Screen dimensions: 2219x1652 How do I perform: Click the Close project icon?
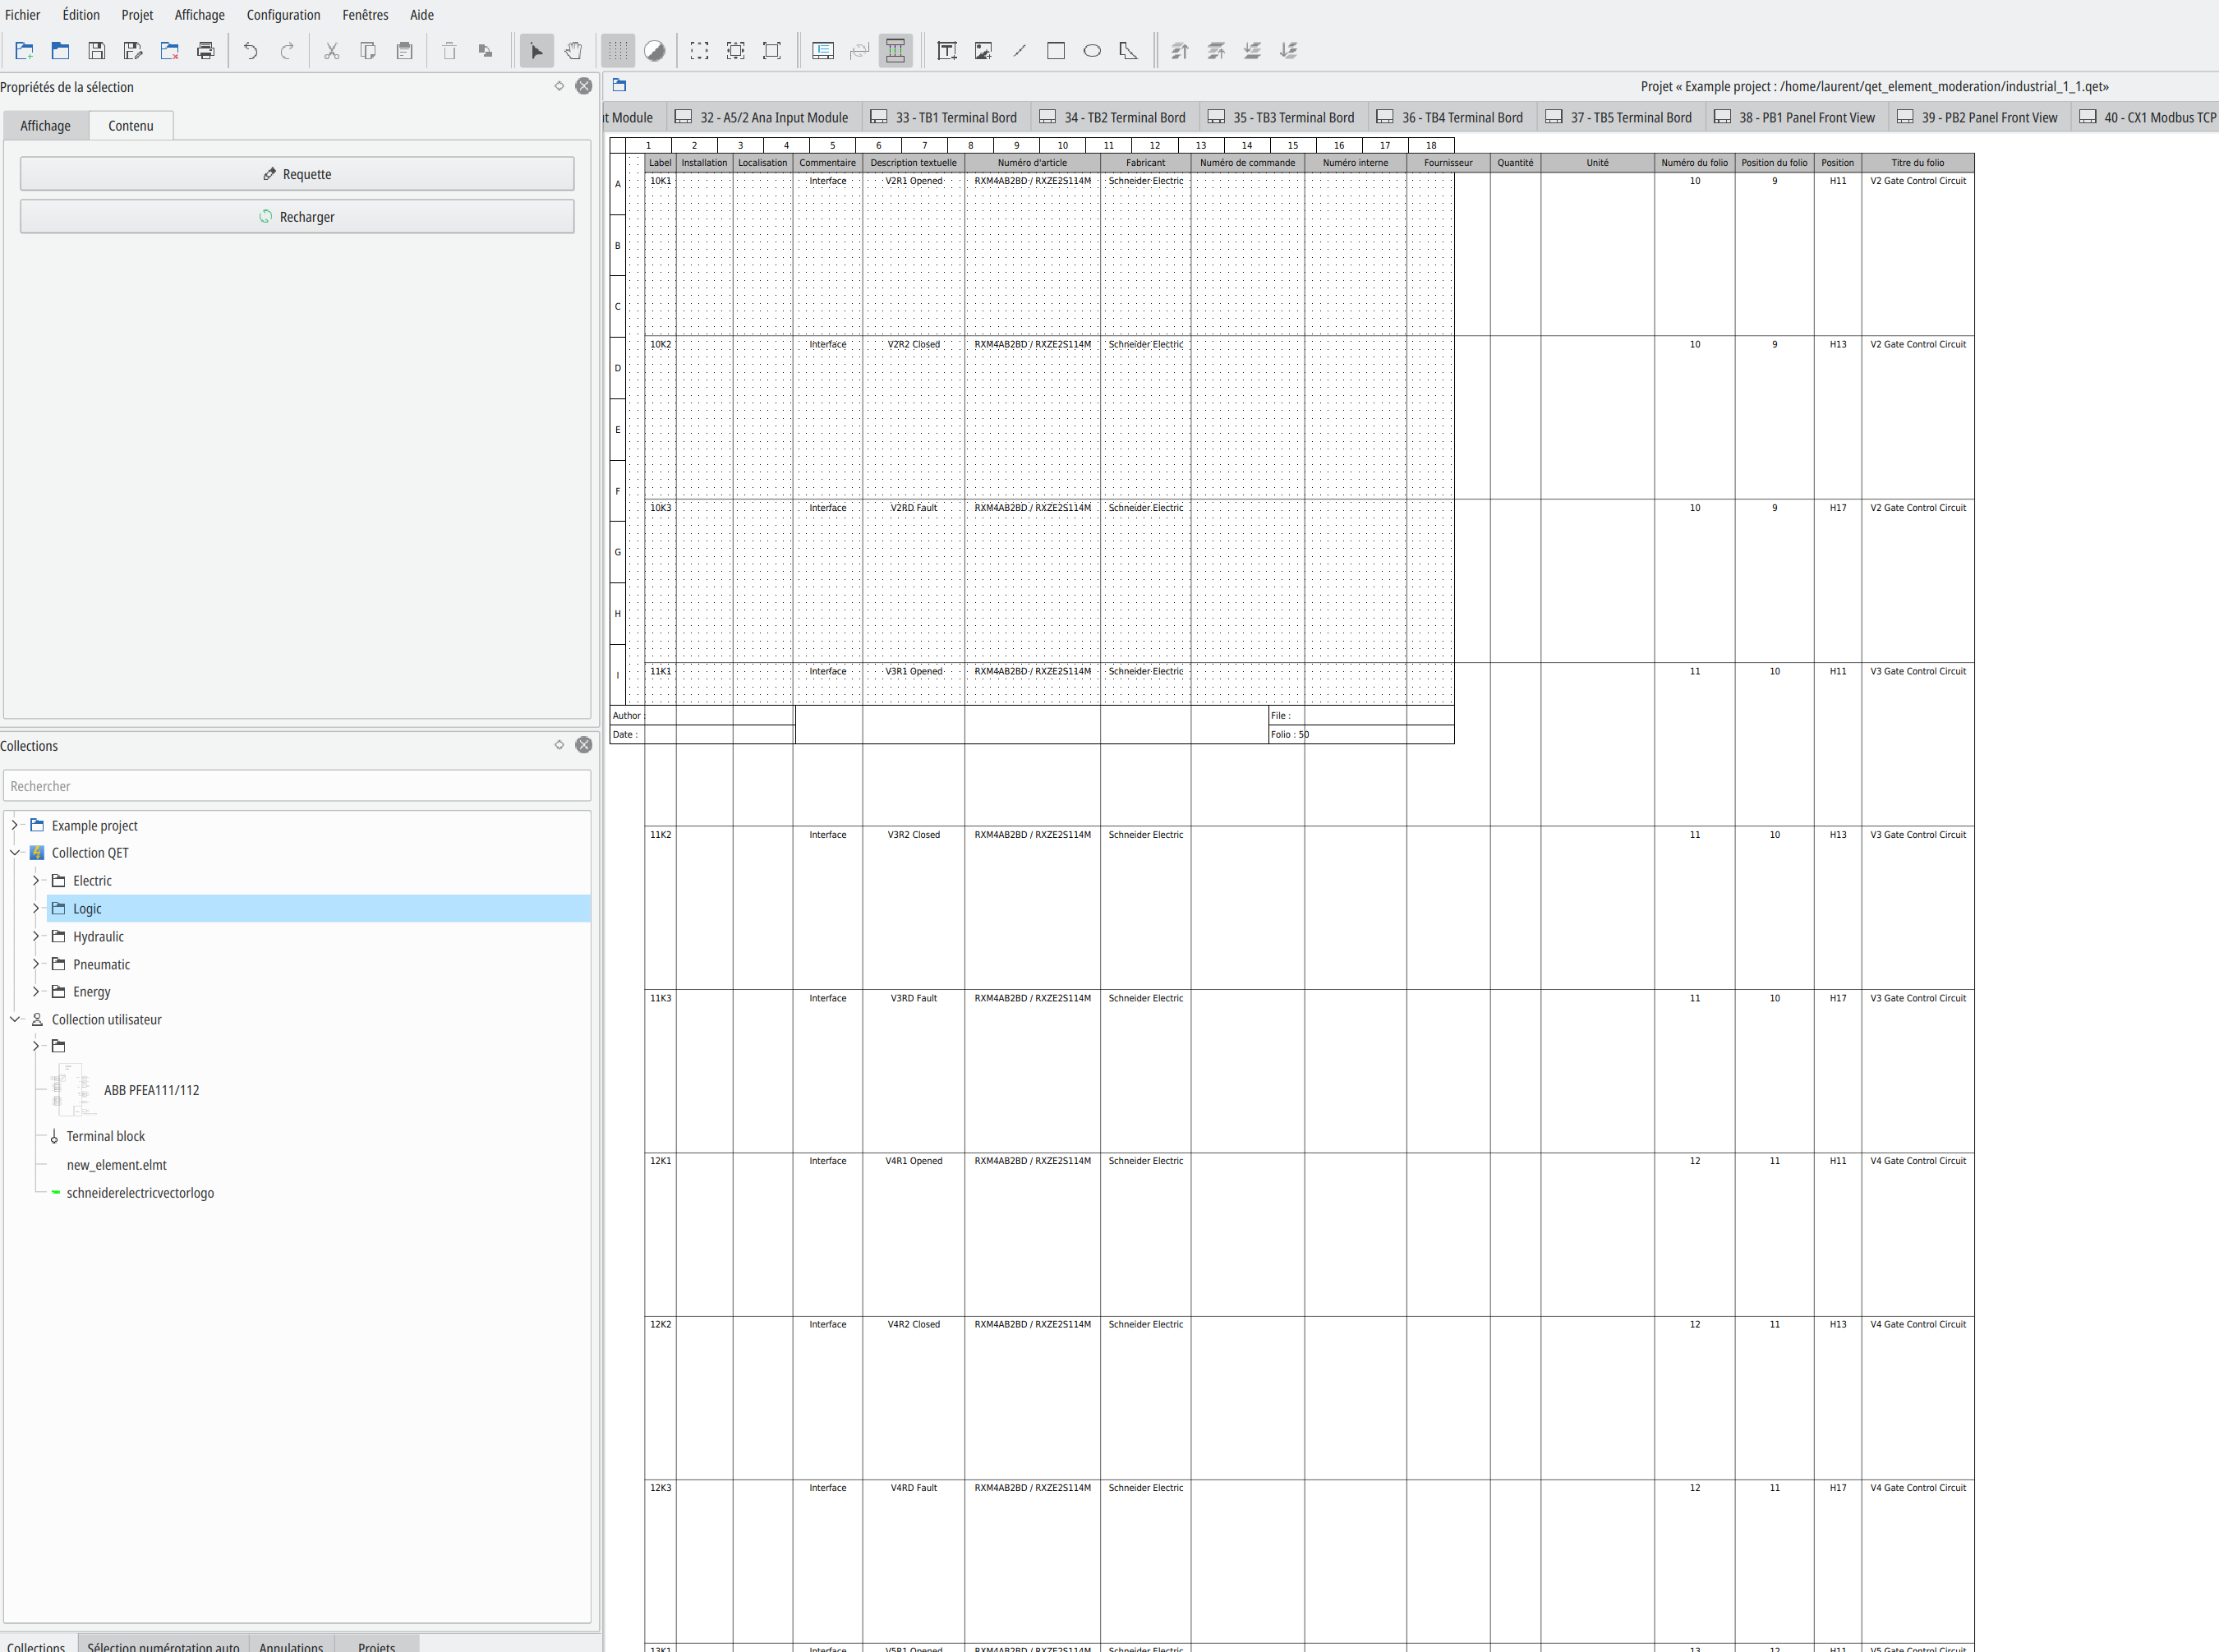(169, 50)
